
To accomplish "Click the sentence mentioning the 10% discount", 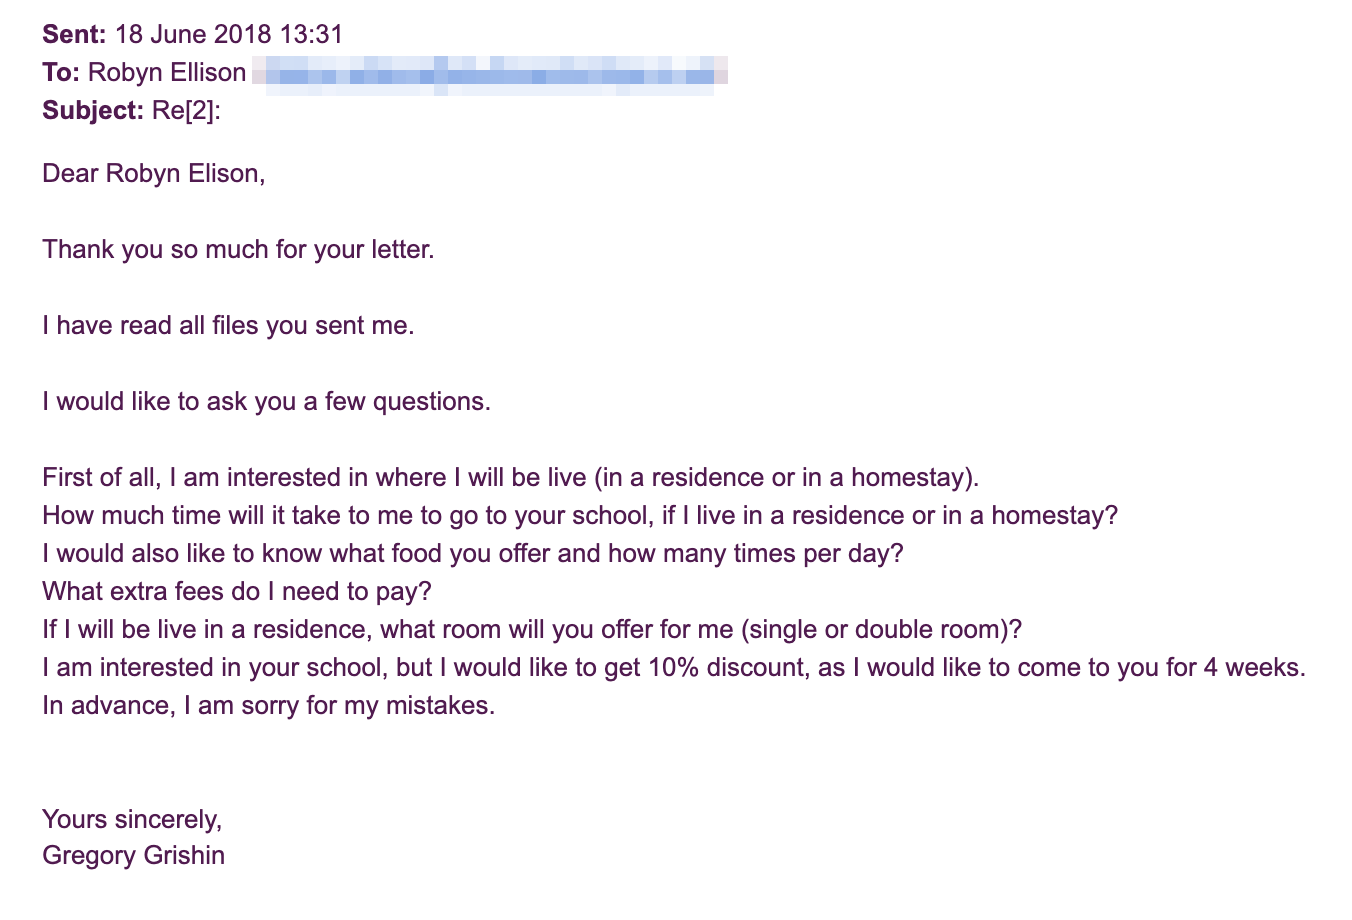I will tap(674, 667).
